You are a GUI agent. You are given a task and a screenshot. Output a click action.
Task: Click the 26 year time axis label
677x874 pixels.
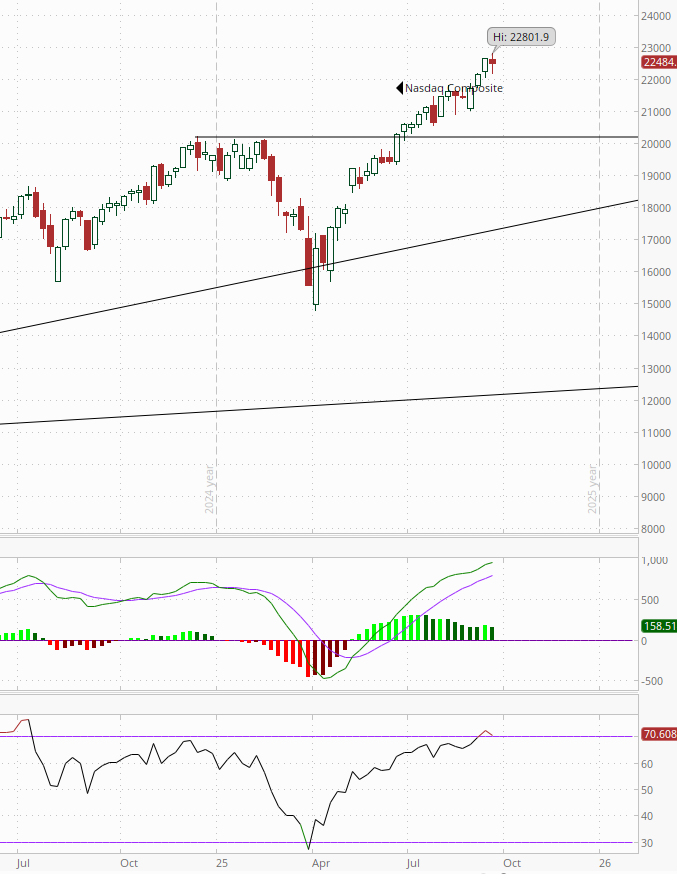coord(605,863)
